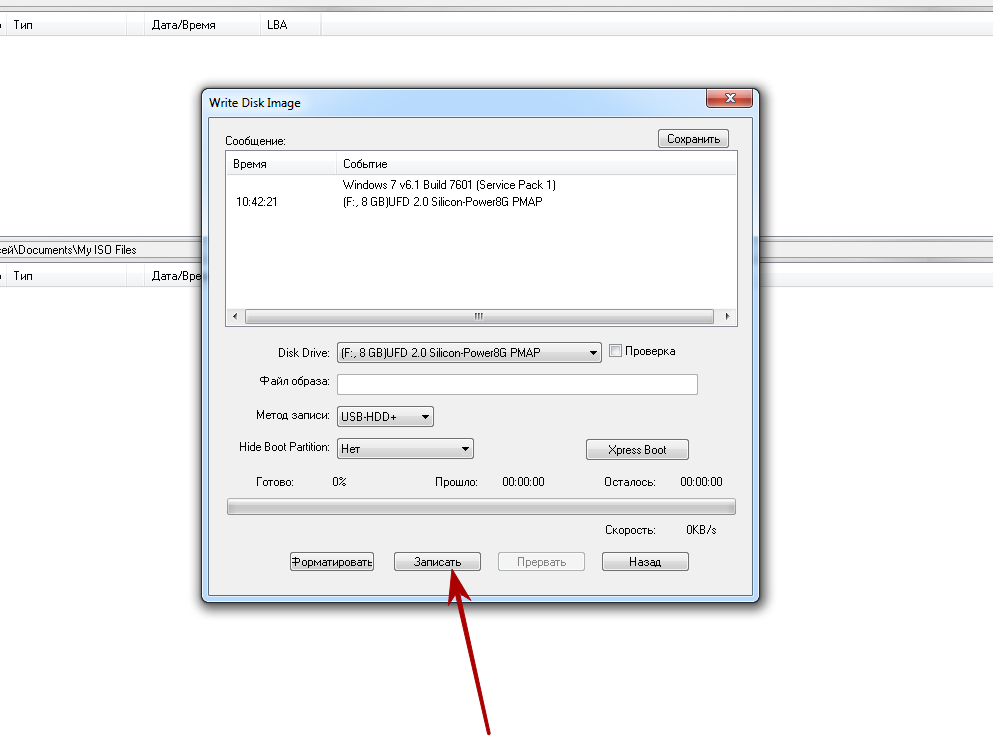Screen dimensions: 993x750
Task: Open the Hide Boot Partition dropdown
Action: point(405,449)
